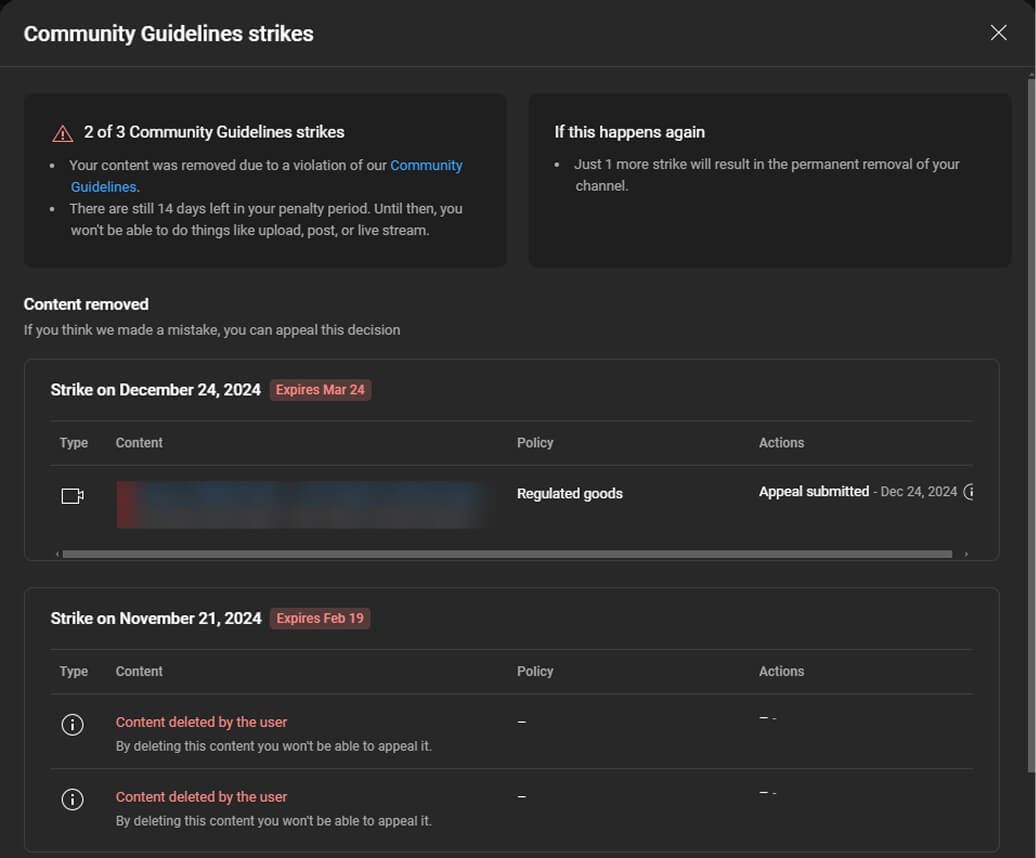Image resolution: width=1036 pixels, height=858 pixels.
Task: Click the left scroll arrow of December strike table
Action: pos(57,554)
